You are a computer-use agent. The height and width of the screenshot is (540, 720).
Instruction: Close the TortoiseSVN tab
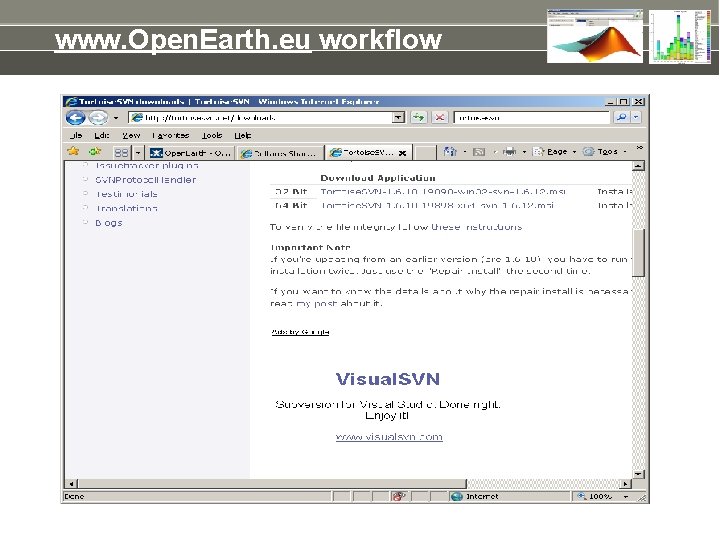pos(402,153)
